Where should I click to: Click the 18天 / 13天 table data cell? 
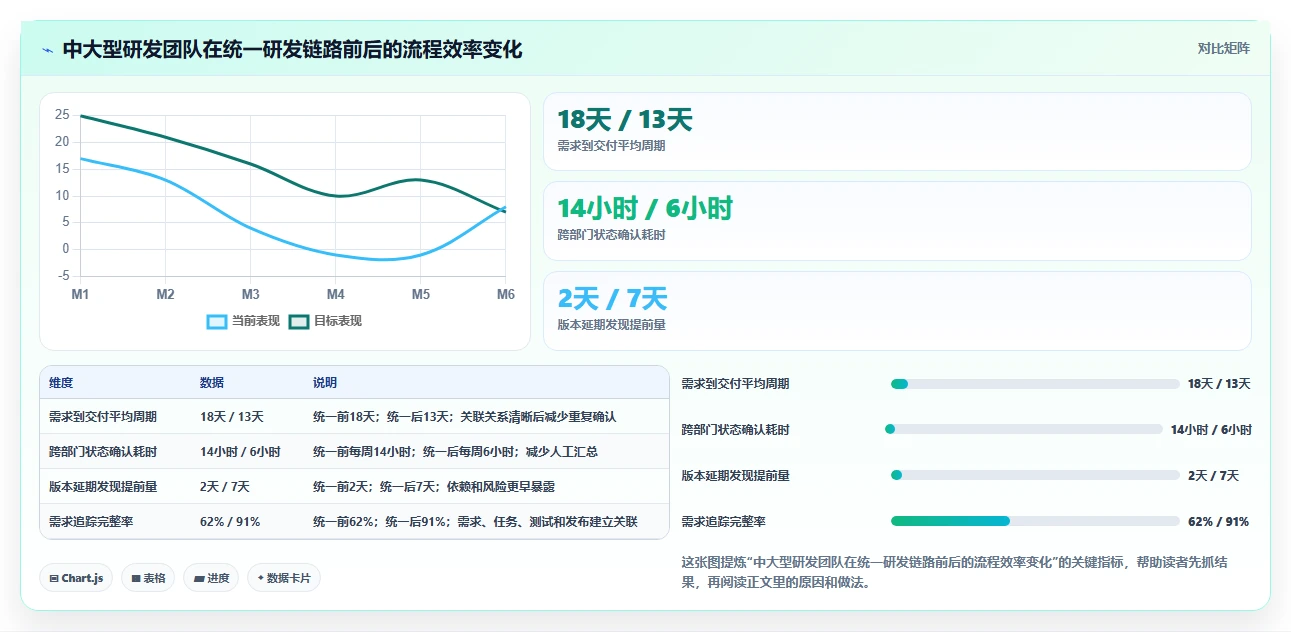click(x=232, y=416)
